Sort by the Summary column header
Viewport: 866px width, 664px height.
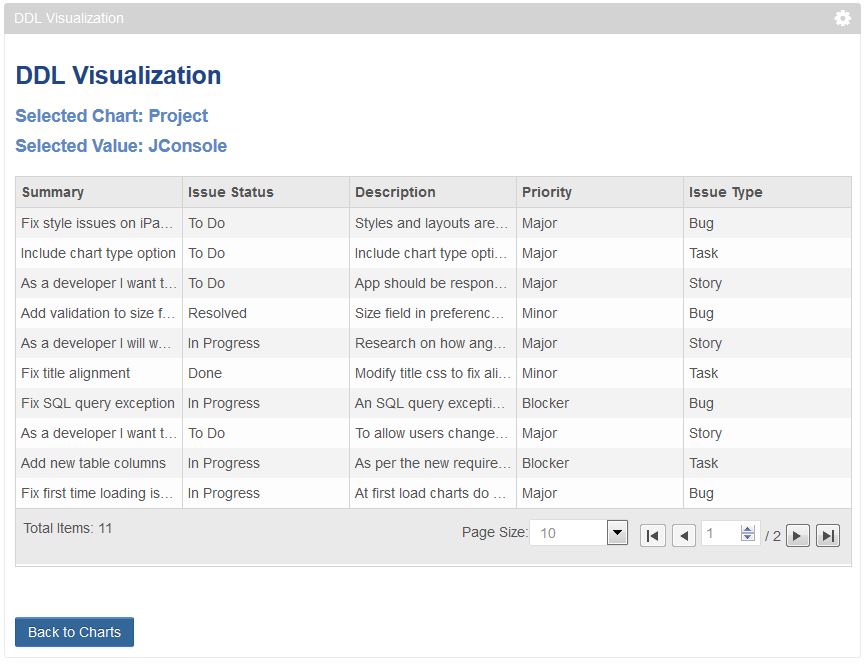53,192
